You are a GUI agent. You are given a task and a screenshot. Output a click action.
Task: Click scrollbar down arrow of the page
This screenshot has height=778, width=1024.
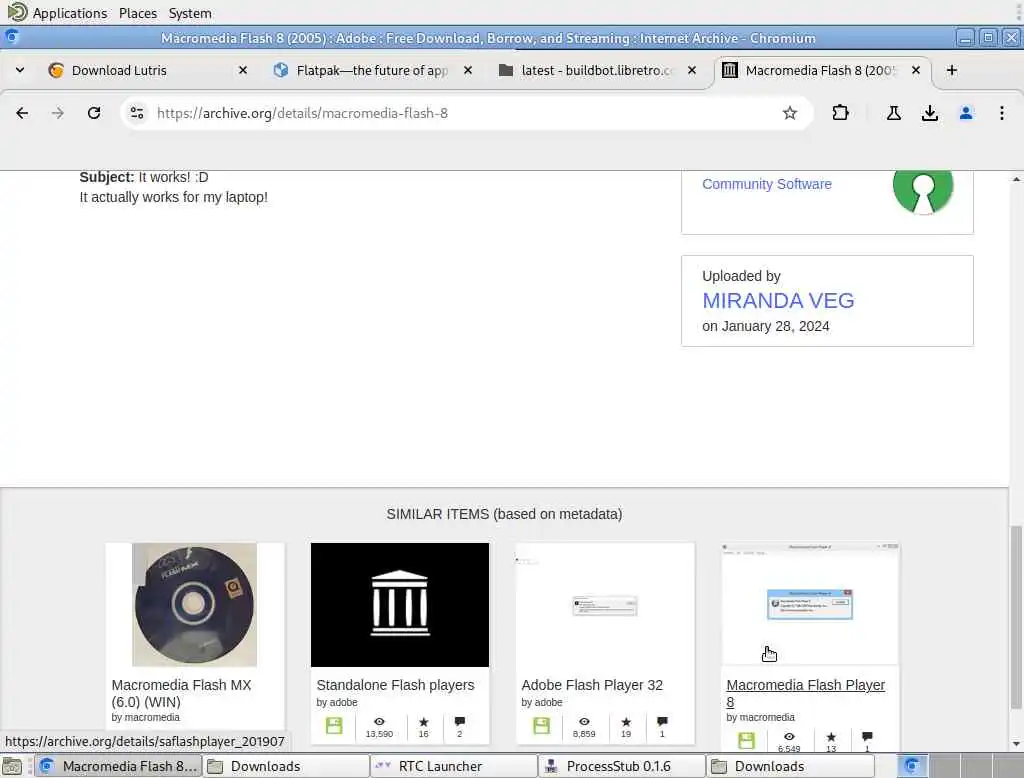tap(1016, 744)
